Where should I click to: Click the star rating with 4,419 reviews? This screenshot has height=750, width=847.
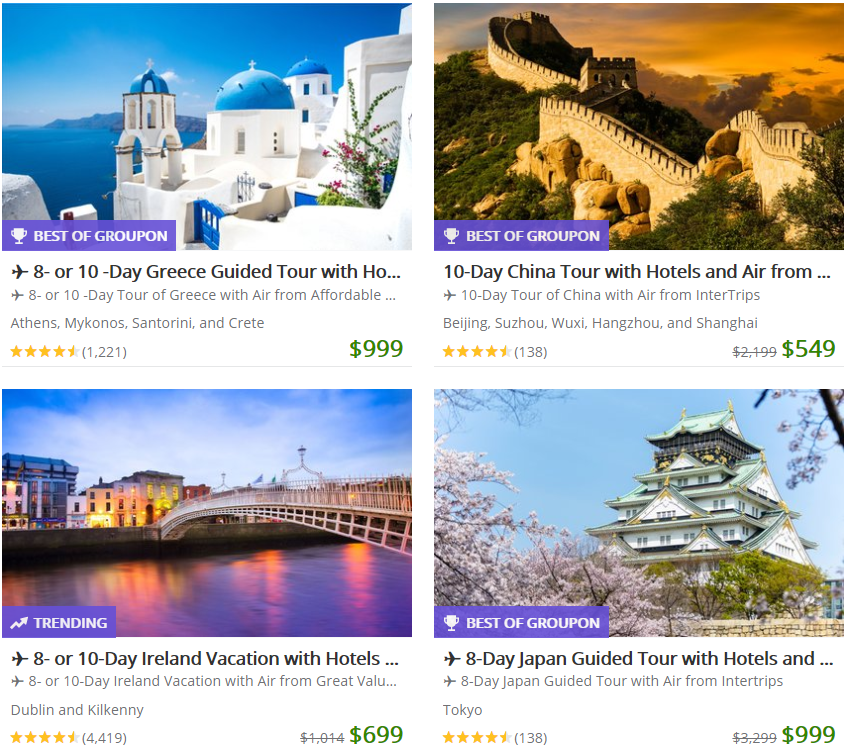(x=44, y=738)
